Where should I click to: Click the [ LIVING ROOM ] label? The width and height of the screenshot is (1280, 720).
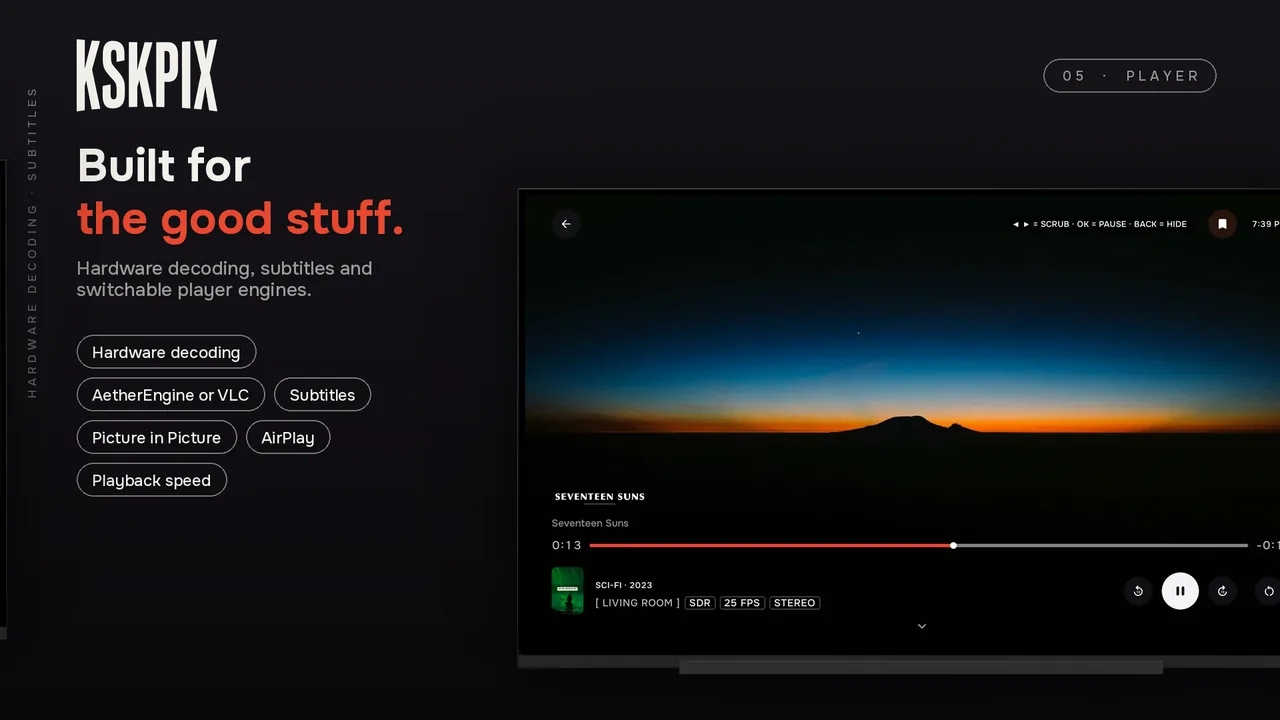[638, 603]
